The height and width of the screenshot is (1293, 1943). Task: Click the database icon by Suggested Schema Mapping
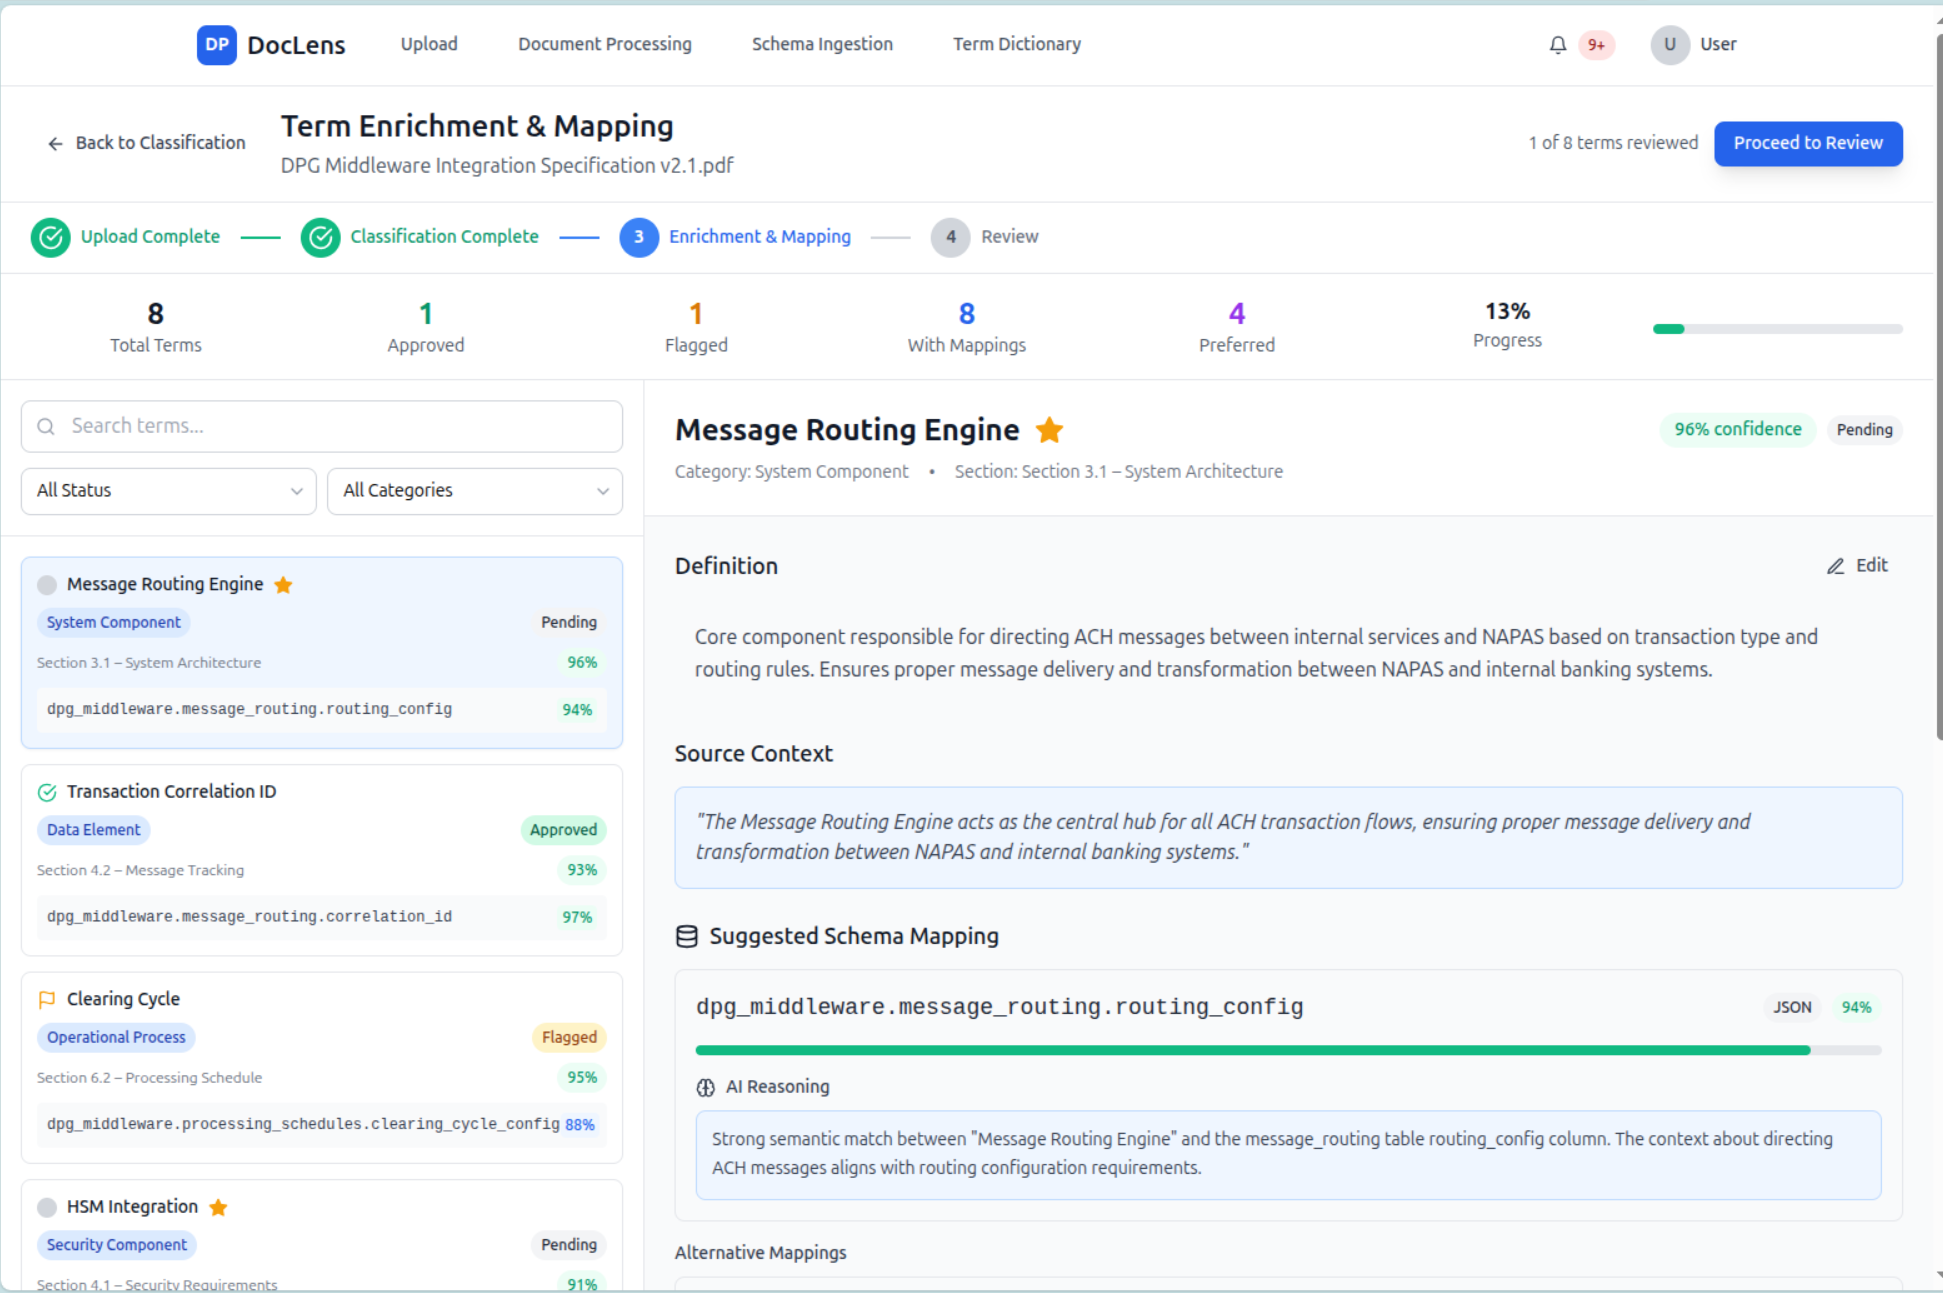(686, 936)
